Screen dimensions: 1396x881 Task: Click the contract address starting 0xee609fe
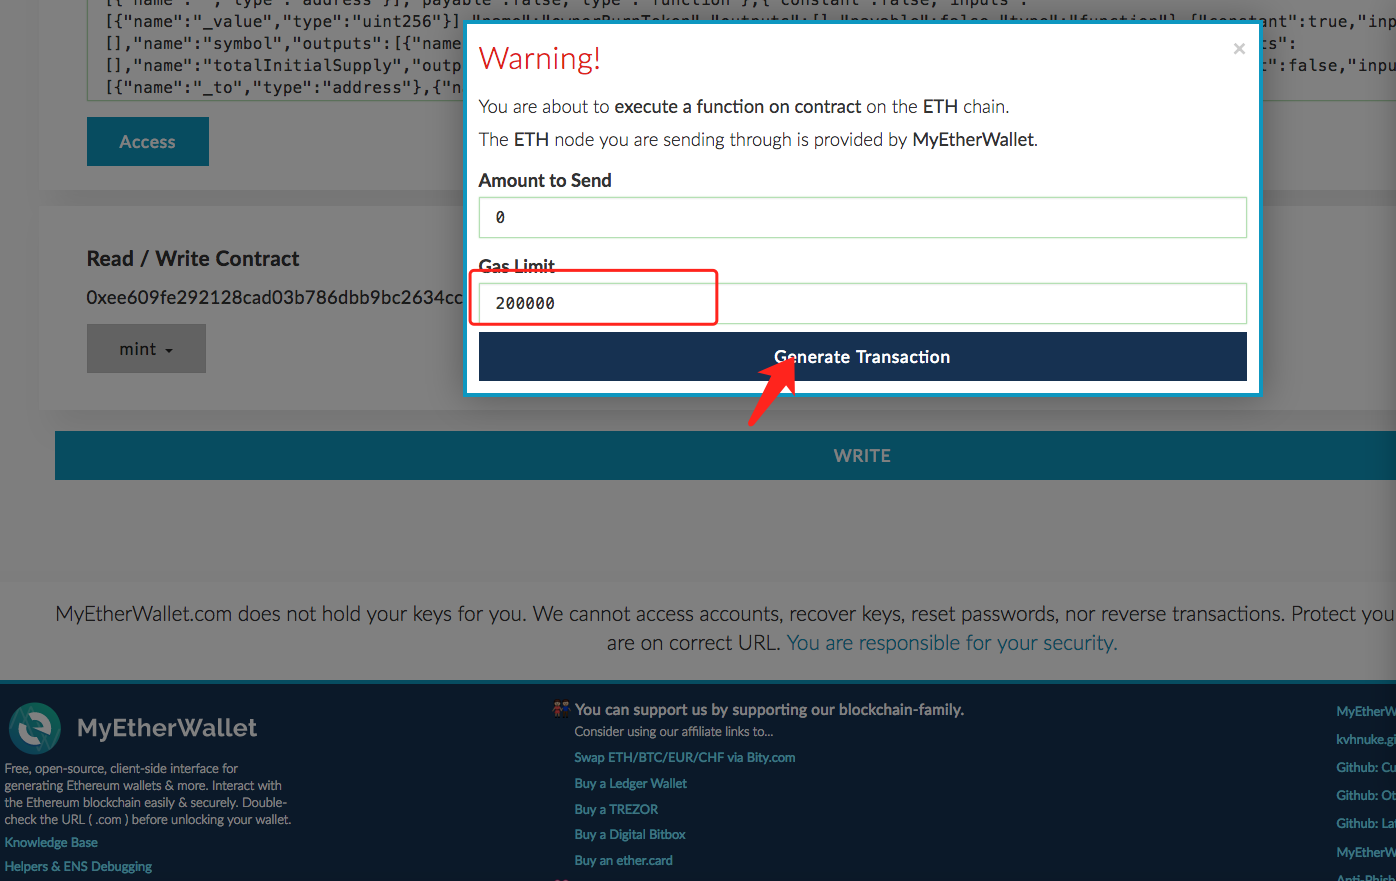click(x=275, y=297)
